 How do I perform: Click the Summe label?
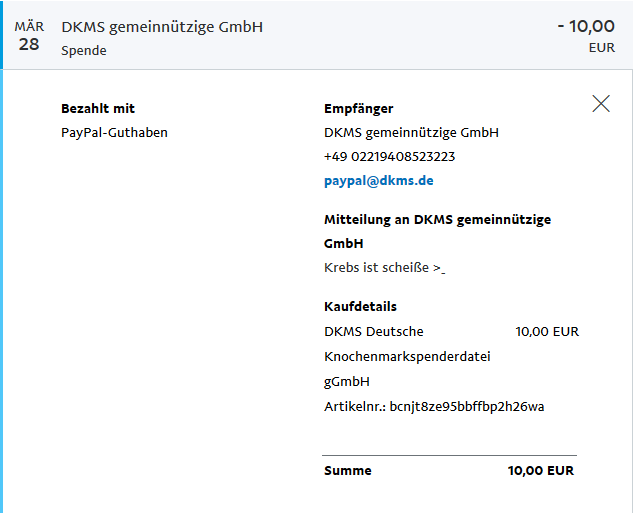[347, 471]
